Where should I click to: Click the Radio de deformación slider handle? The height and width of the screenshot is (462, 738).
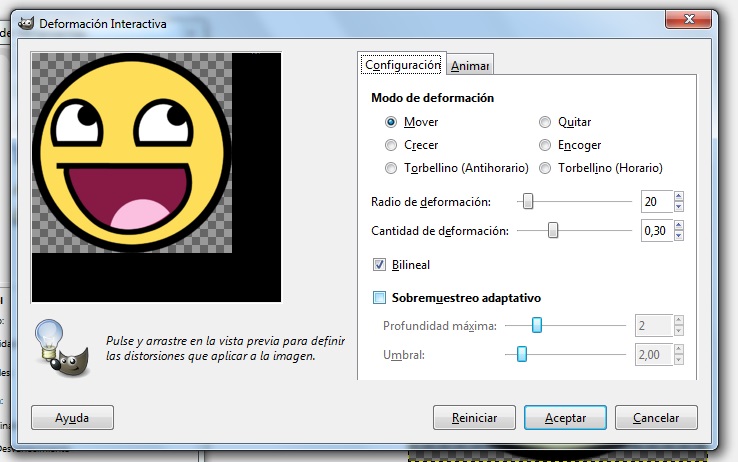pyautogui.click(x=528, y=201)
